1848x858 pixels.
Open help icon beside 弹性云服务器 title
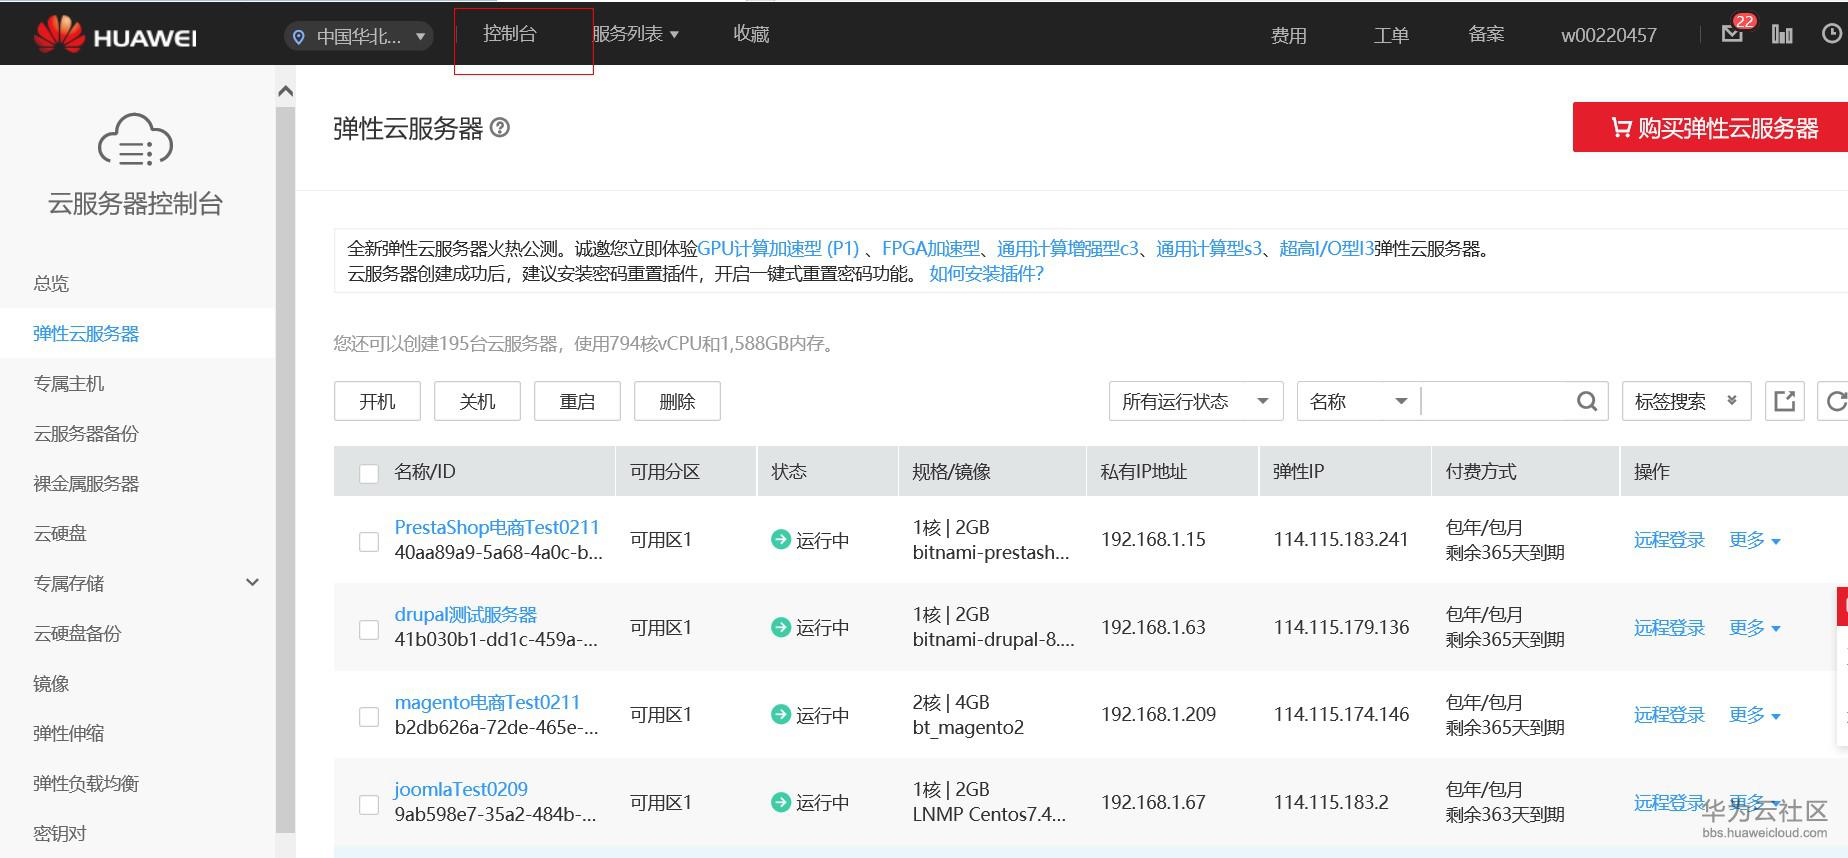point(500,127)
